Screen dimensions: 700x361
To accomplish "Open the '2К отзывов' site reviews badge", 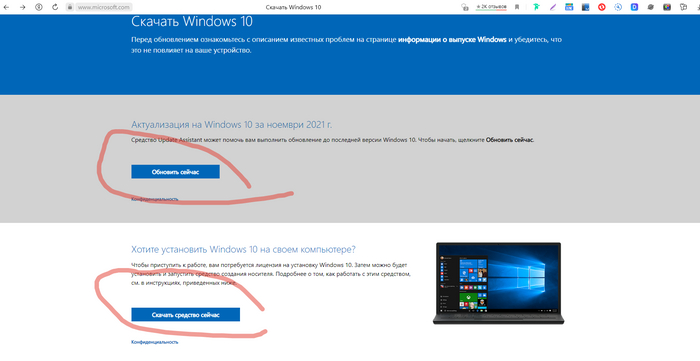I will point(491,7).
